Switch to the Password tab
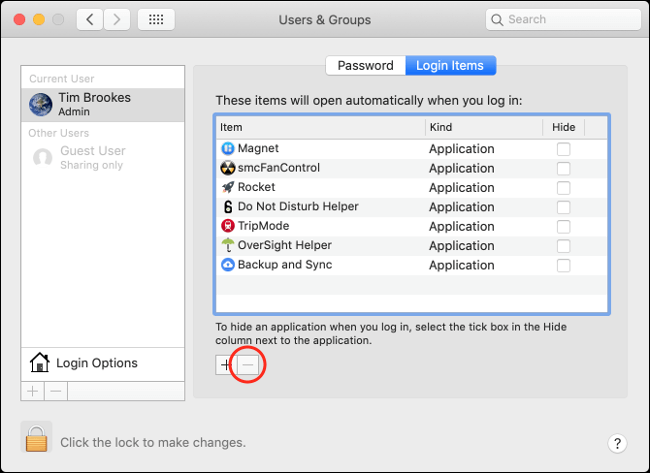650x473 pixels. 365,65
